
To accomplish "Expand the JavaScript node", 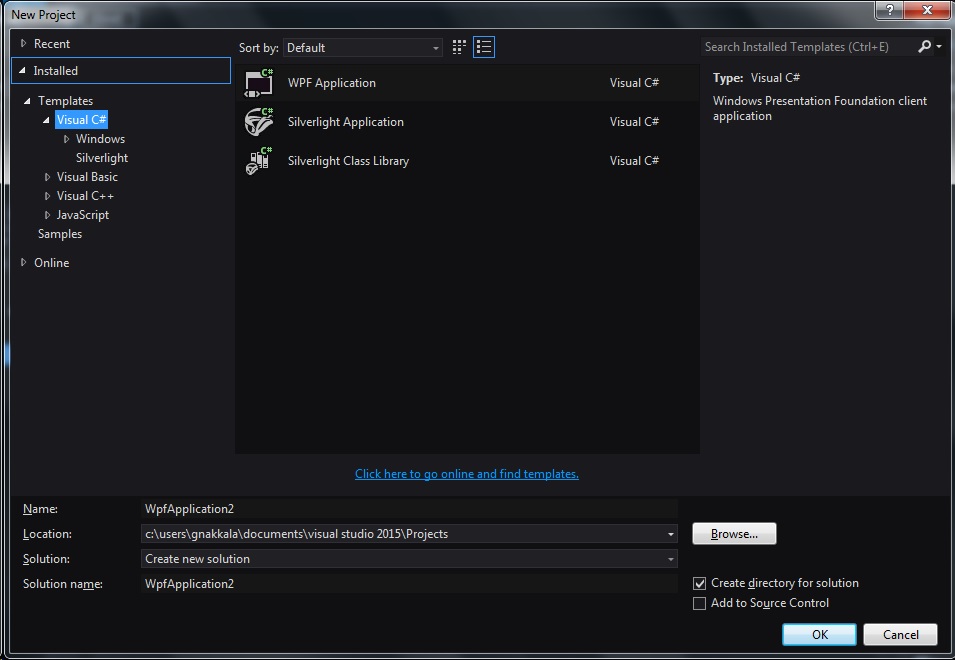I will click(46, 214).
